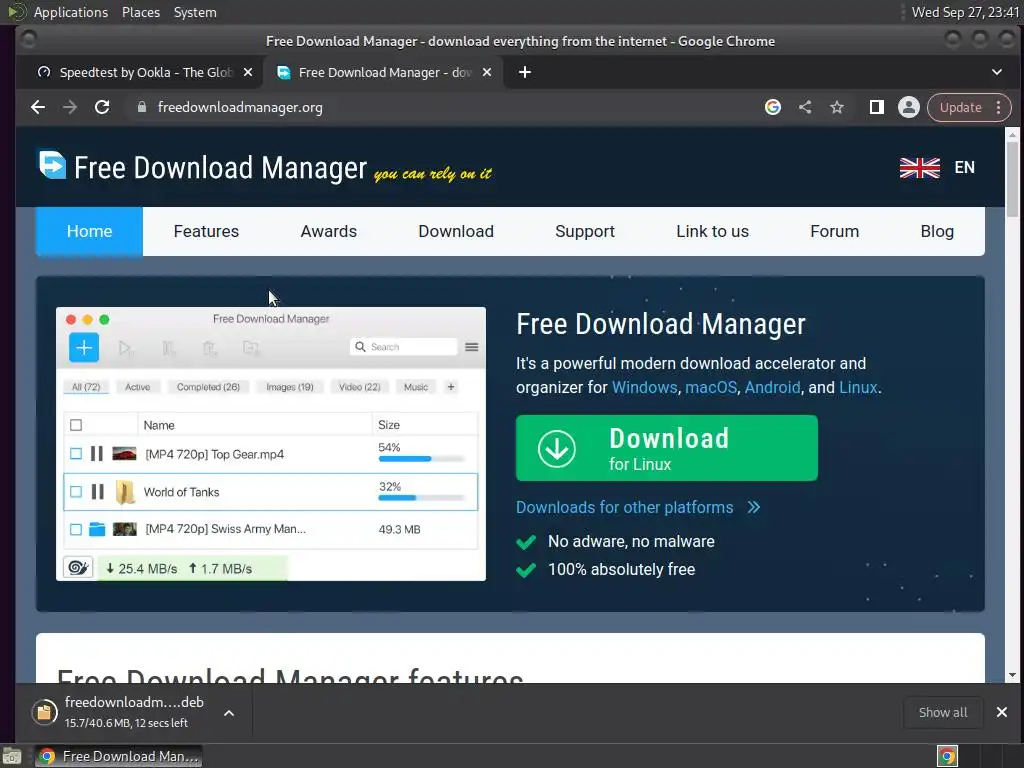1024x768 pixels.
Task: Open the Chrome three-dot menu
Action: click(x=999, y=107)
